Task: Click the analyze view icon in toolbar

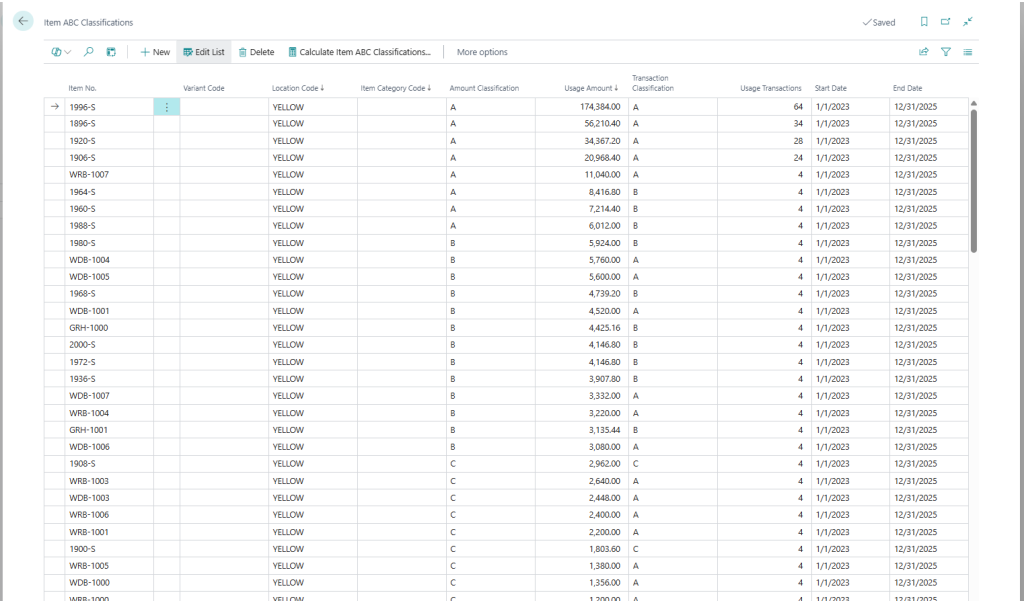Action: [x=111, y=52]
